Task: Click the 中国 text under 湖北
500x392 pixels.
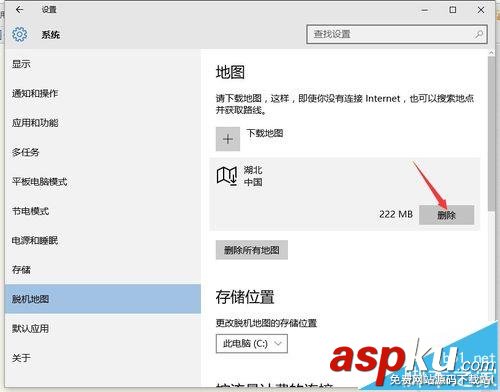Action: [x=253, y=182]
